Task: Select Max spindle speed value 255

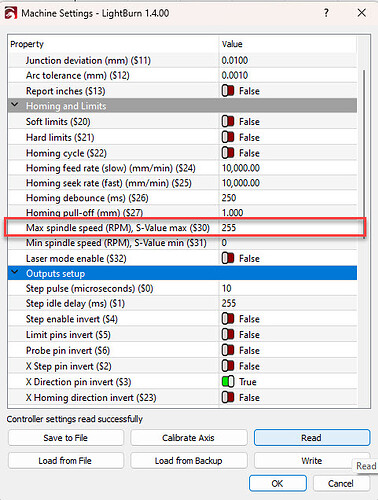Action: tap(229, 228)
